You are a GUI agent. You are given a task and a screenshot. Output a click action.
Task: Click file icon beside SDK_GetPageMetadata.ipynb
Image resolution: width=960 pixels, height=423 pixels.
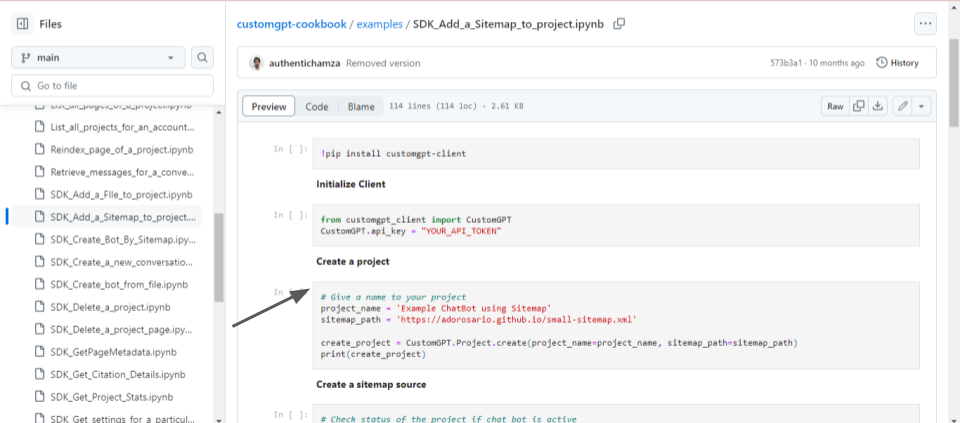pyautogui.click(x=39, y=352)
